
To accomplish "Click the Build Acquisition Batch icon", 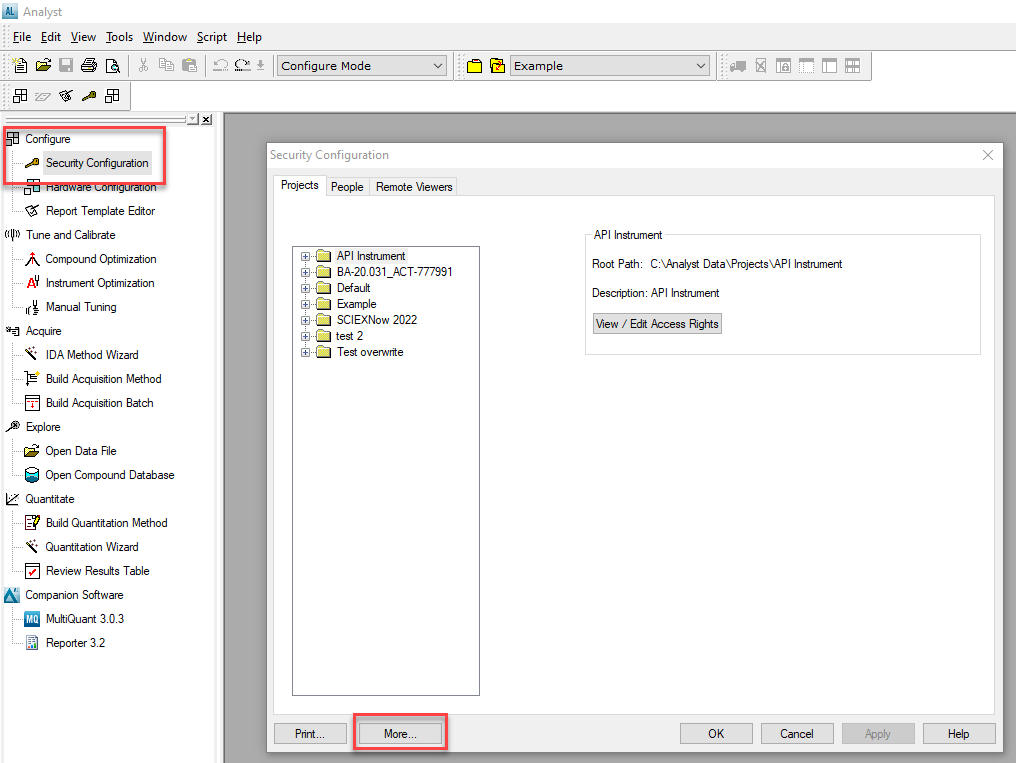I will coord(32,403).
